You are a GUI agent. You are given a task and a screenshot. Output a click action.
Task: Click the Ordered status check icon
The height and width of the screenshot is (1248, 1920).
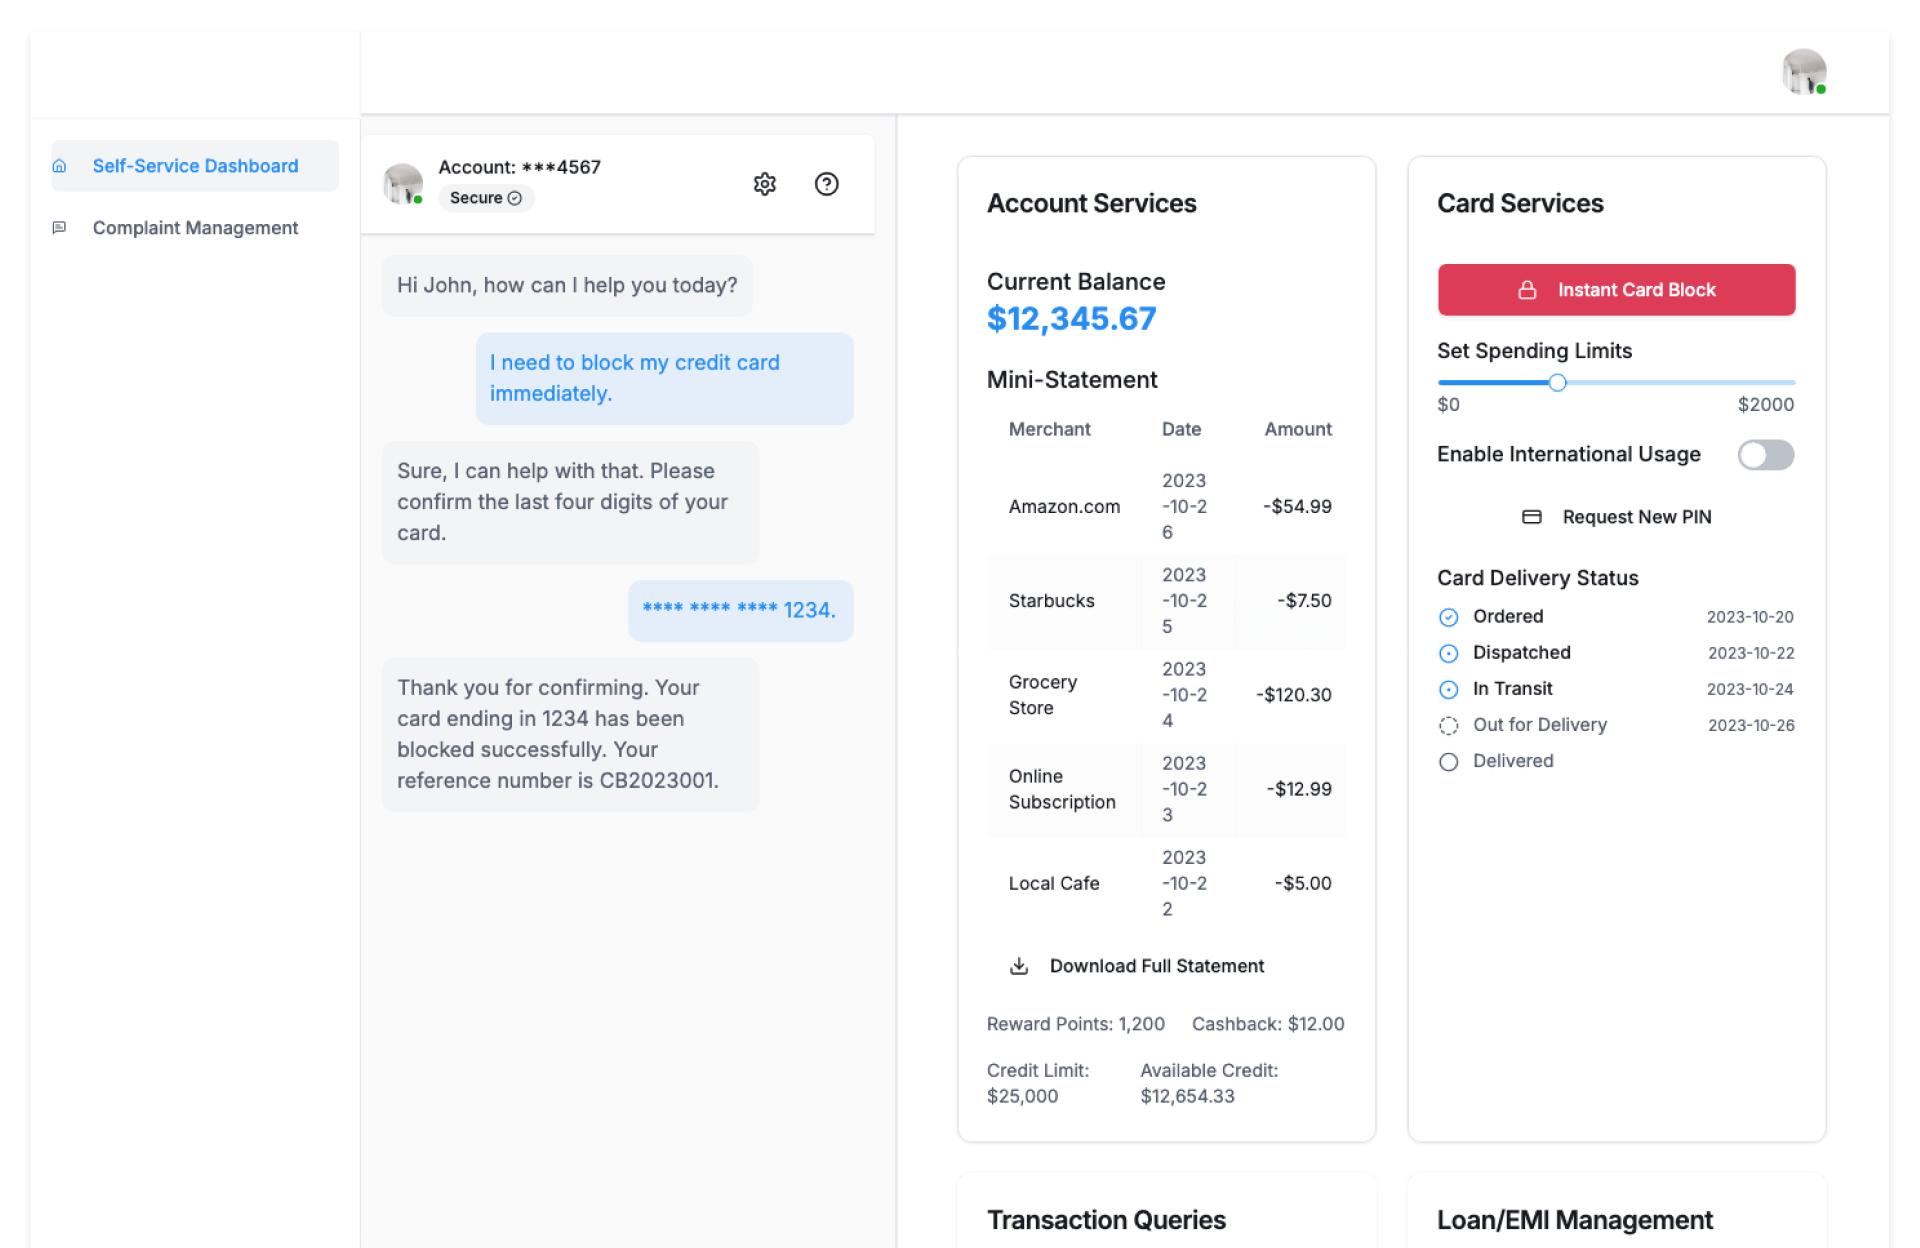click(x=1448, y=617)
